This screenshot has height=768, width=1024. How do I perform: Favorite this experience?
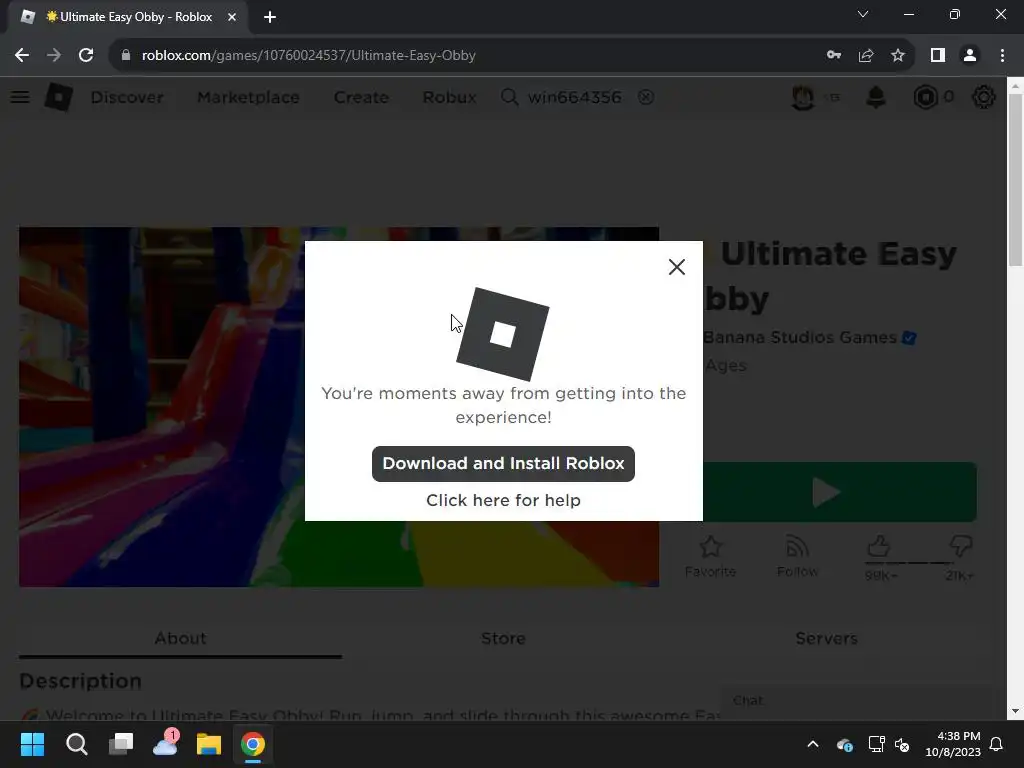(711, 556)
